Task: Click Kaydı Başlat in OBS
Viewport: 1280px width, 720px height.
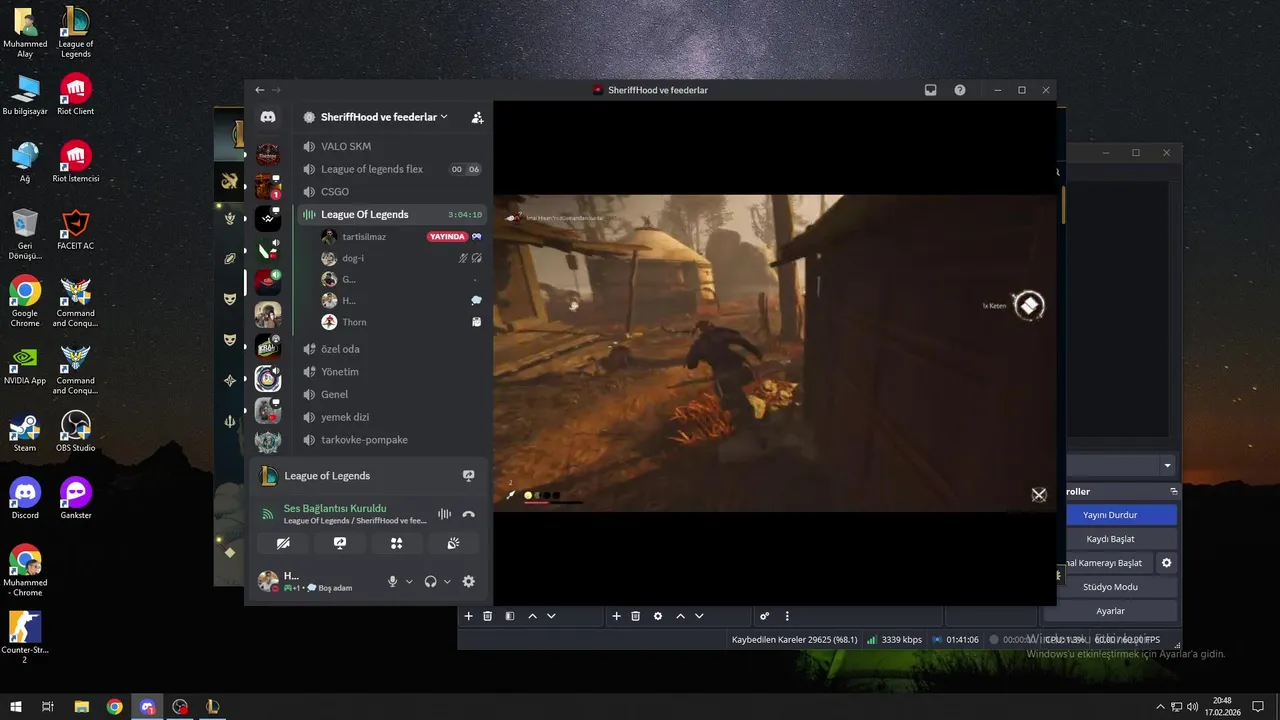Action: point(1110,539)
